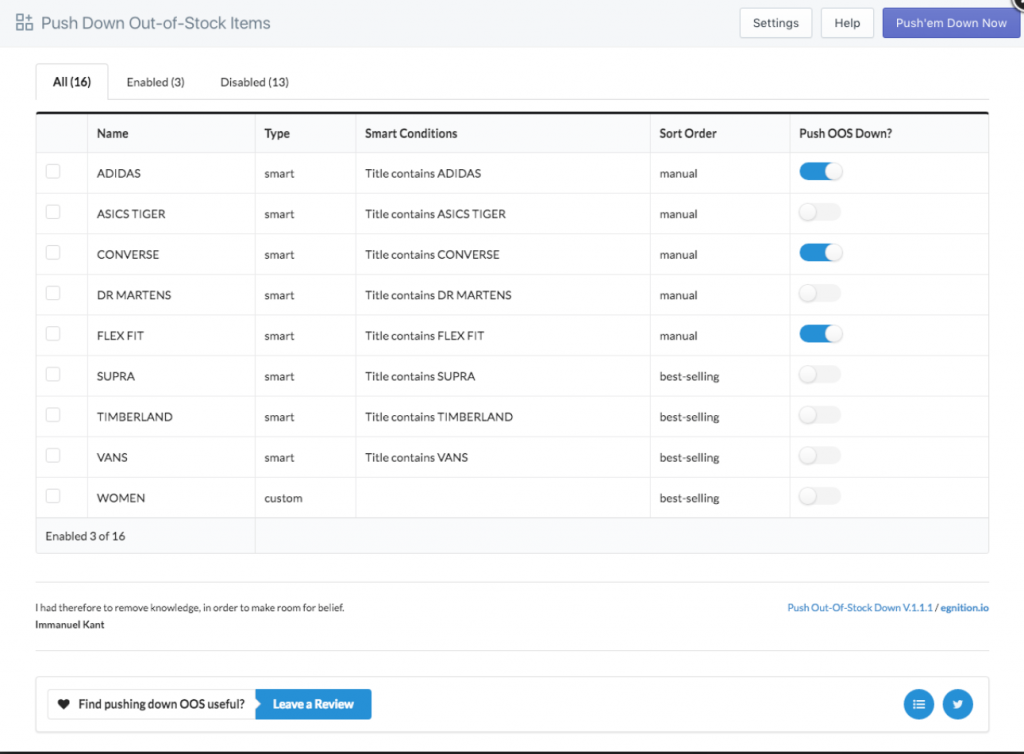Enable Push OOS Down for DR MARTENS
The image size is (1024, 754).
[820, 293]
